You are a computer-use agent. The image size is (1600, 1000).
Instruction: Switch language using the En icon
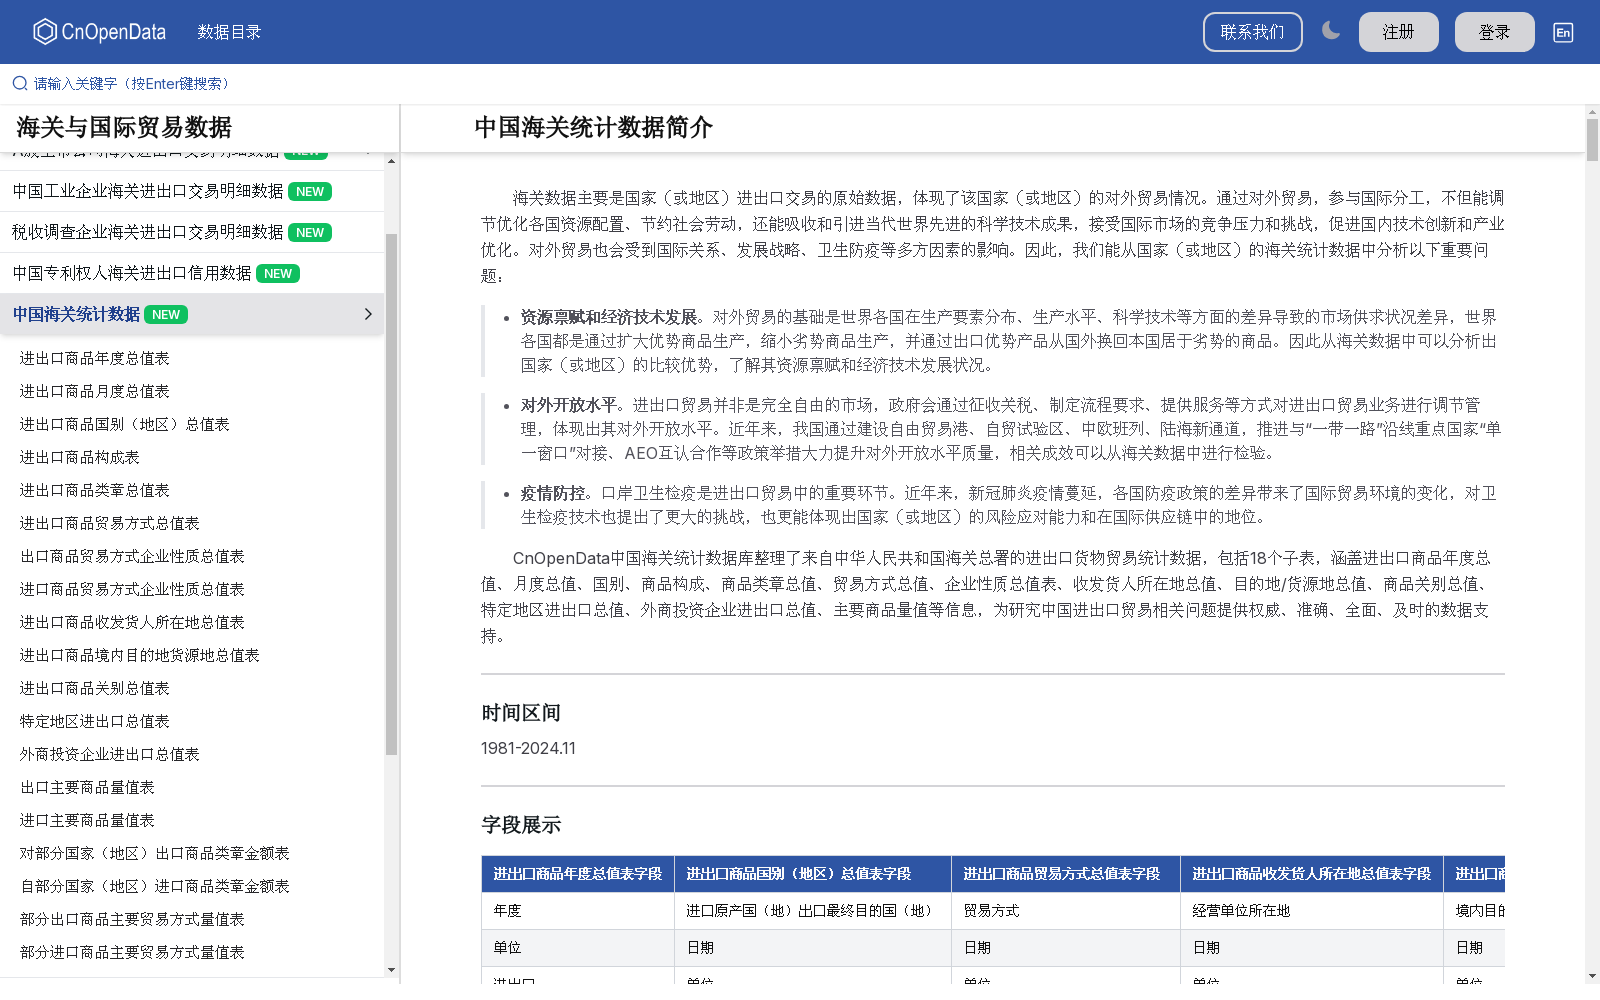pos(1562,32)
